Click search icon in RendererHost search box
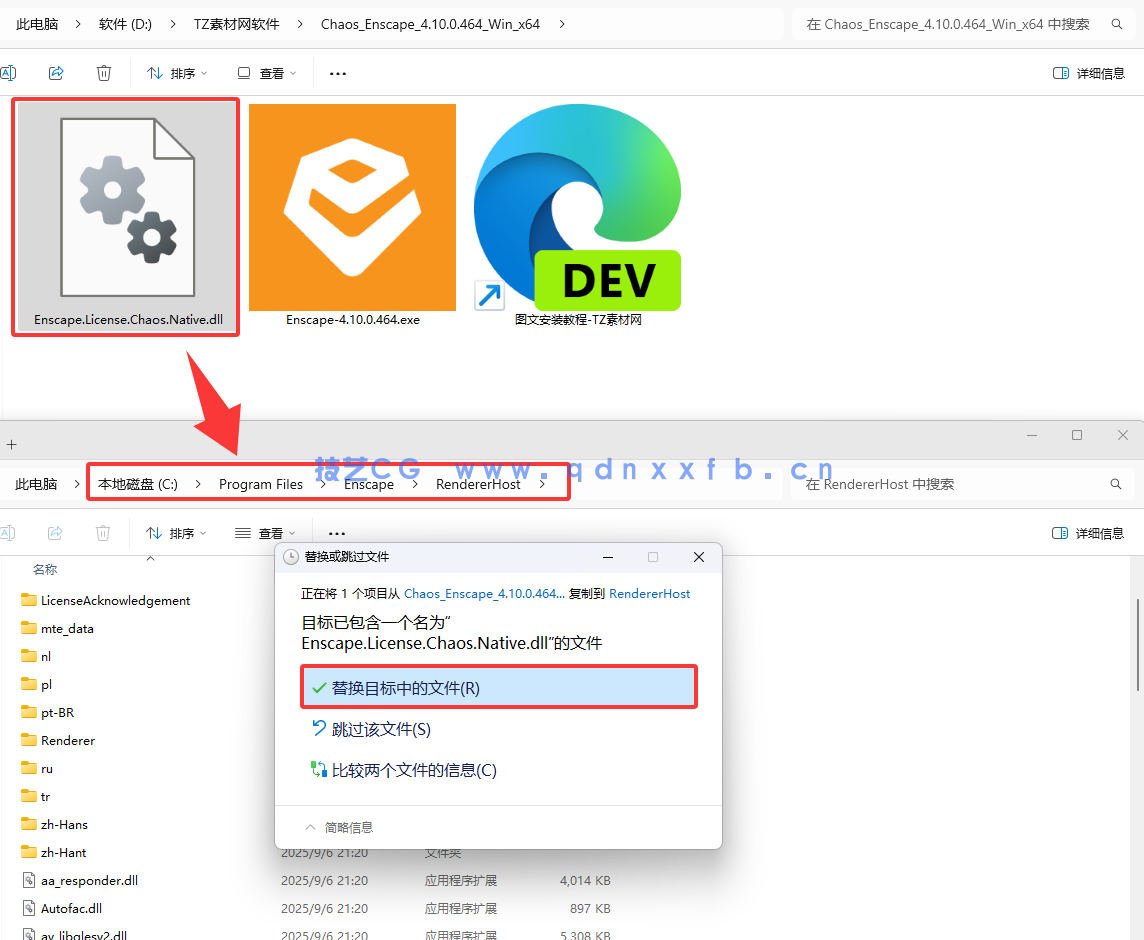 (1116, 484)
